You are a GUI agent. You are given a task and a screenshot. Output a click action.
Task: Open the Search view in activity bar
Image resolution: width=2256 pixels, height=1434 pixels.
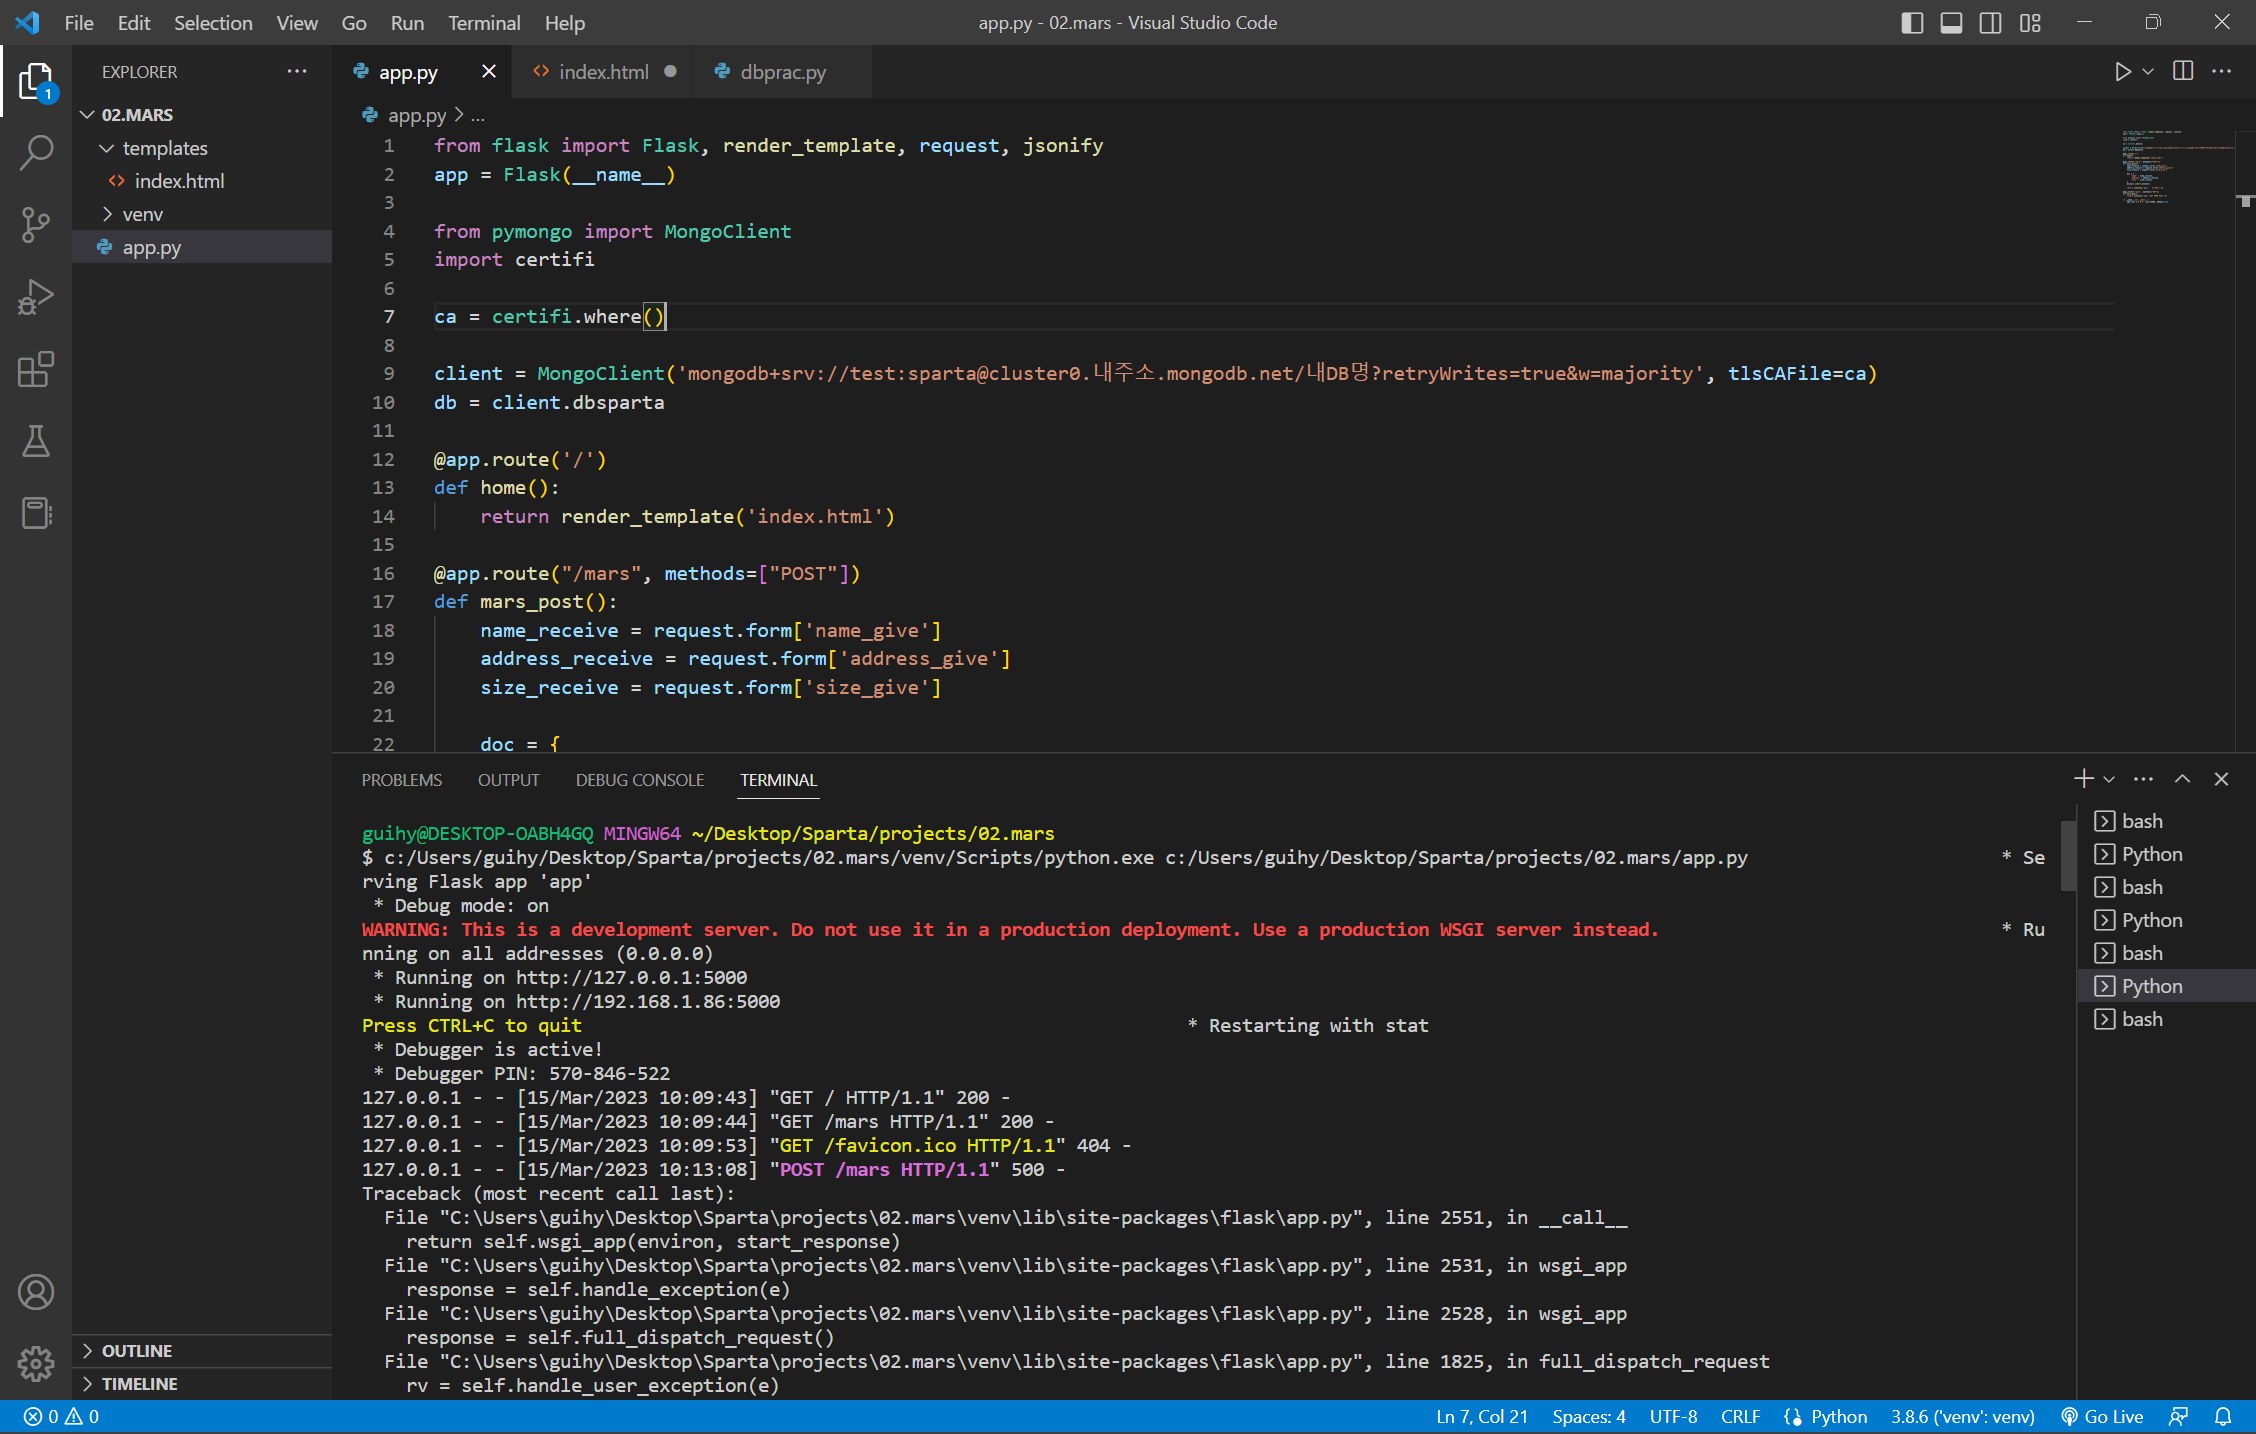click(36, 153)
